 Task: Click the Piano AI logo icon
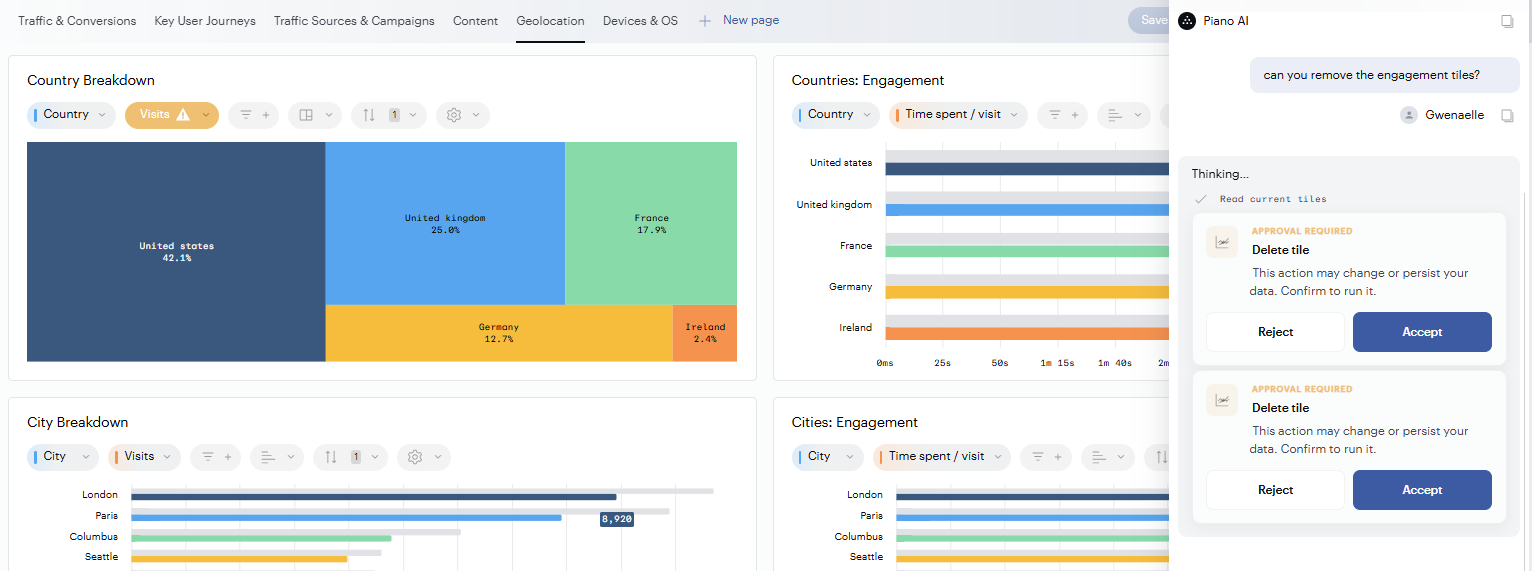1187,21
